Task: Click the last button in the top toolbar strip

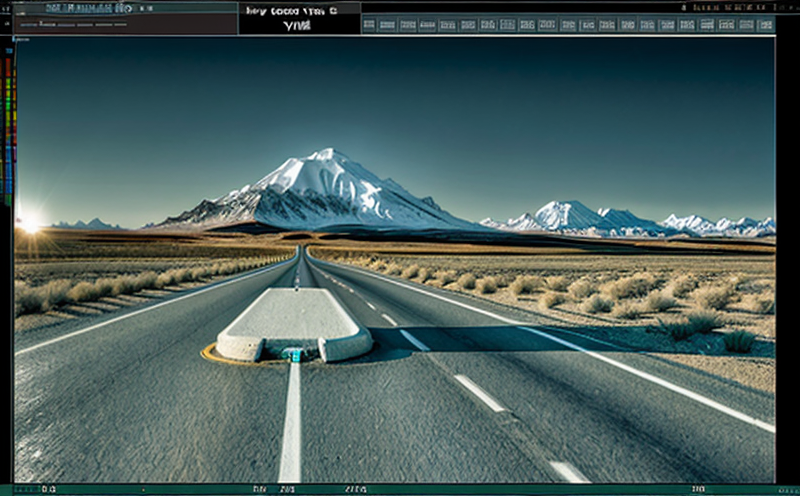Action: pos(766,24)
